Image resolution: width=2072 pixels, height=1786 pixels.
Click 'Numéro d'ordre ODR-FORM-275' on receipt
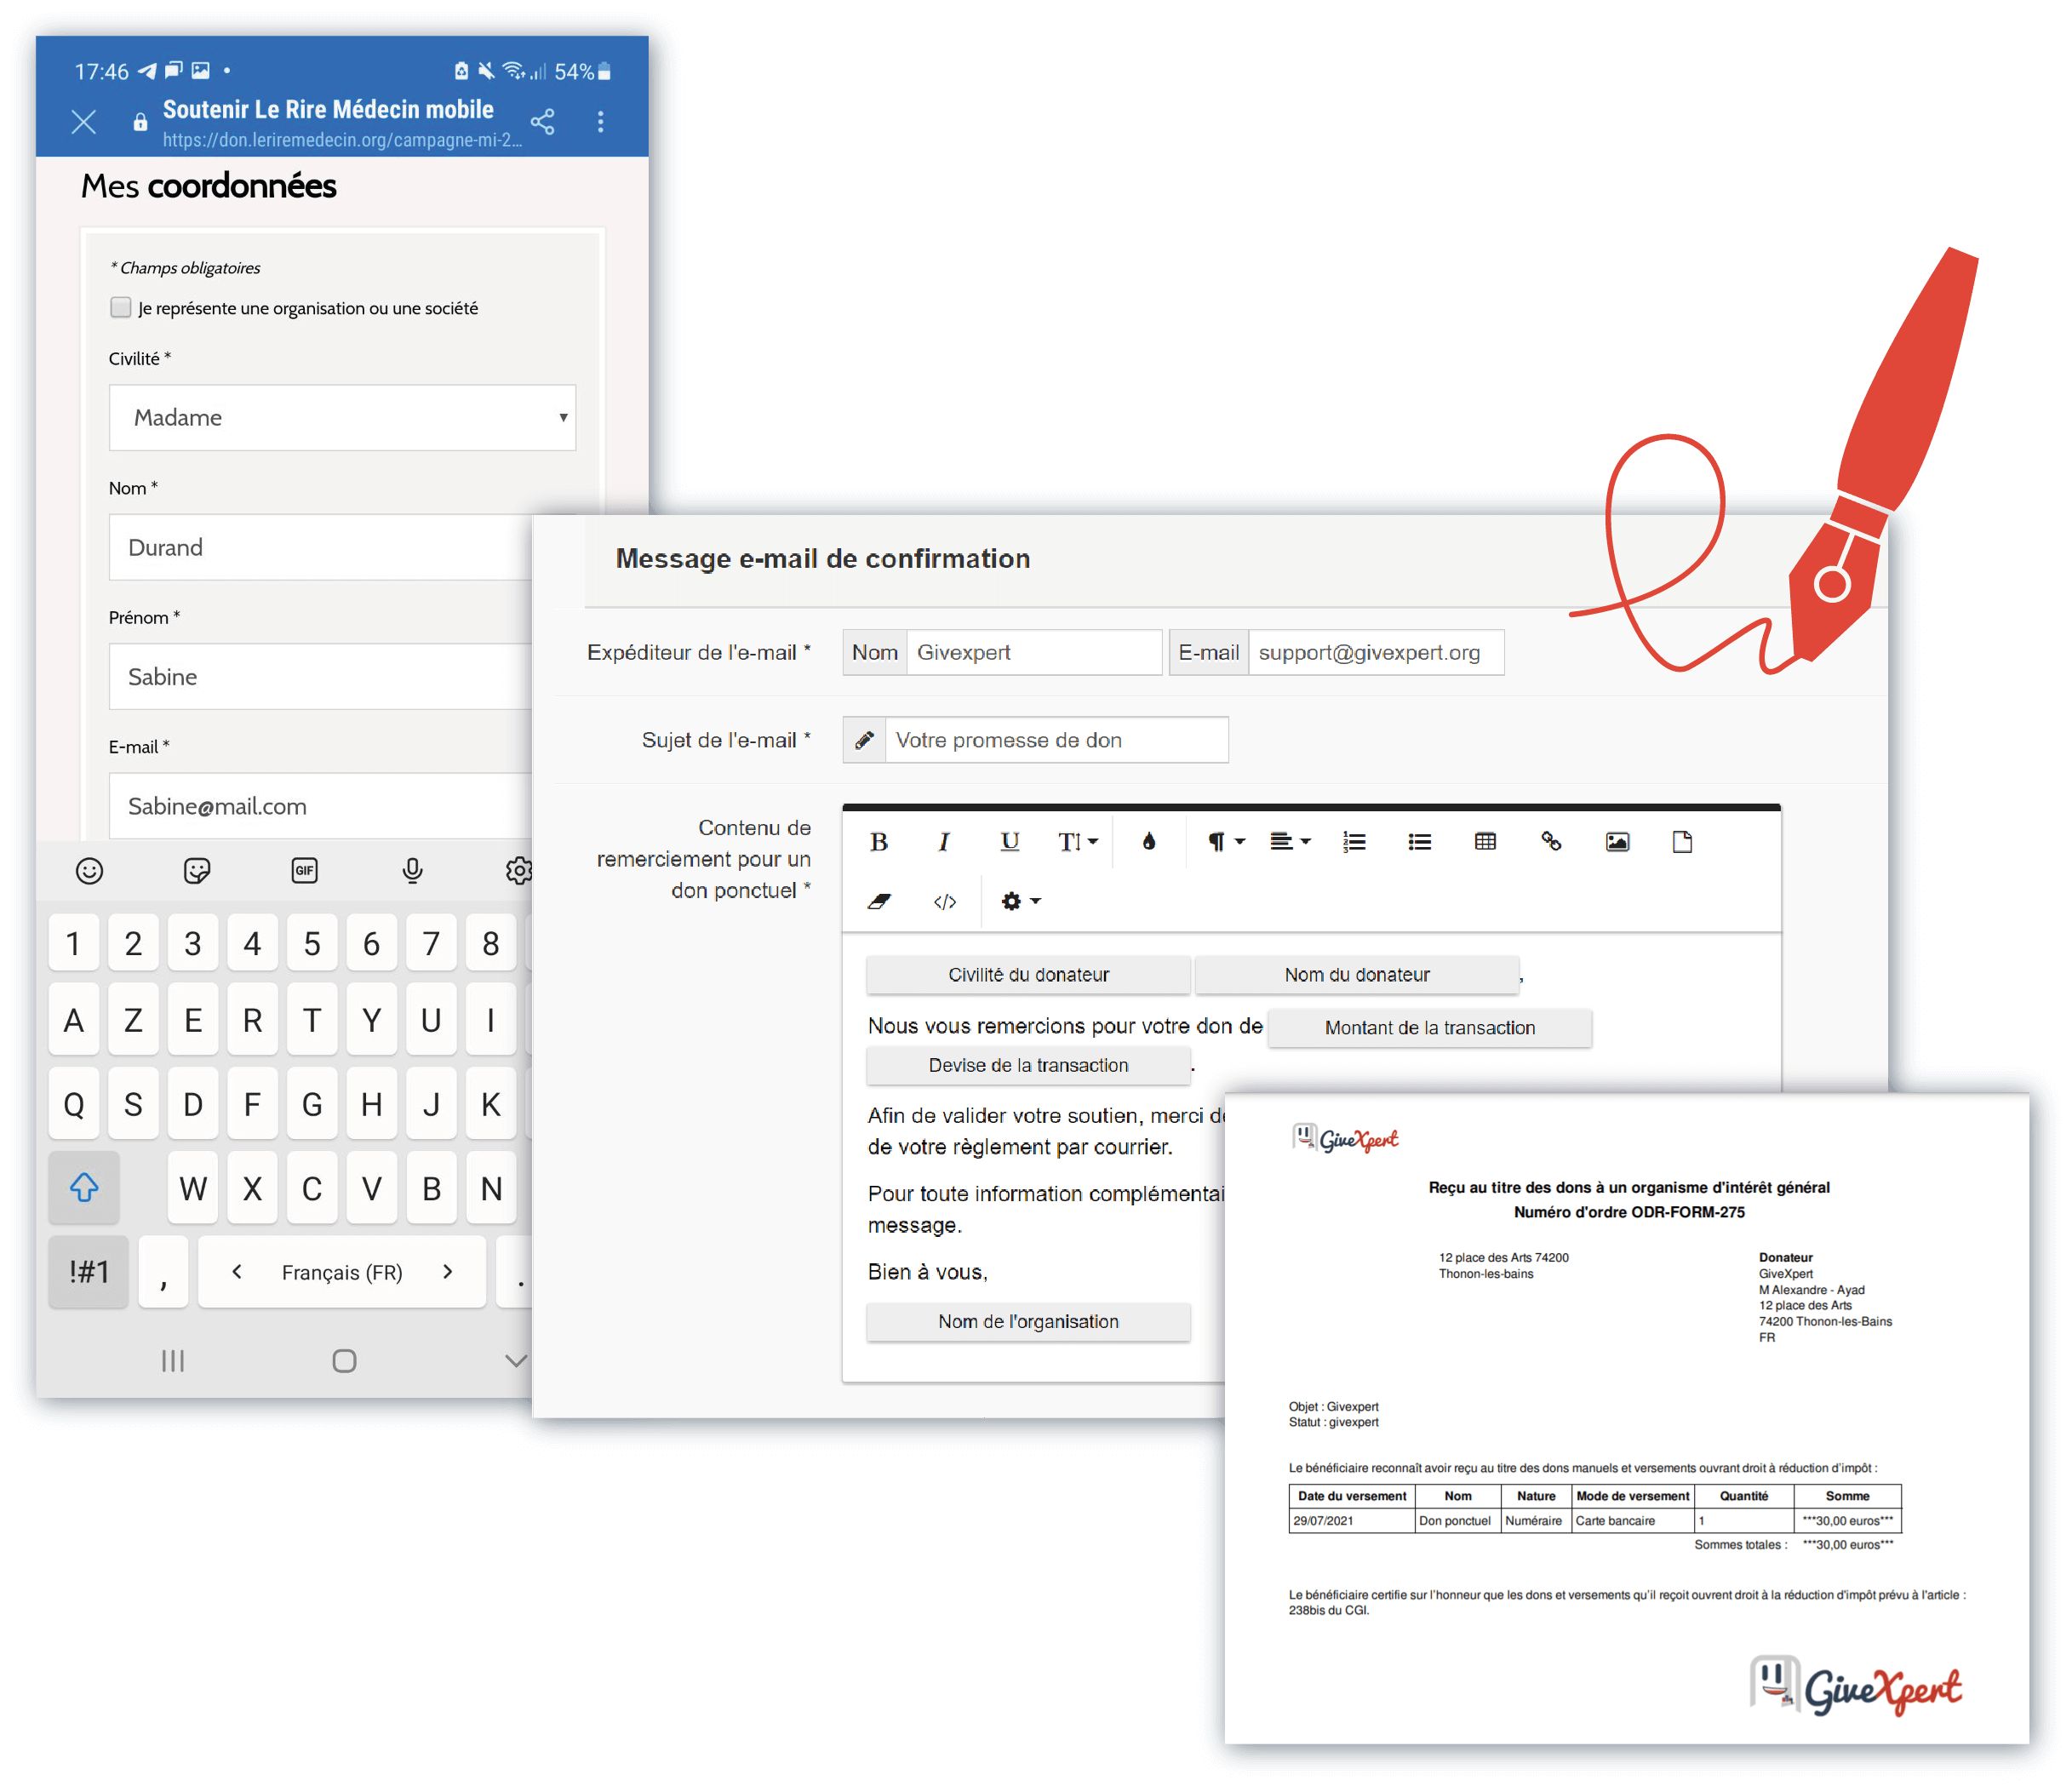click(x=1629, y=1212)
